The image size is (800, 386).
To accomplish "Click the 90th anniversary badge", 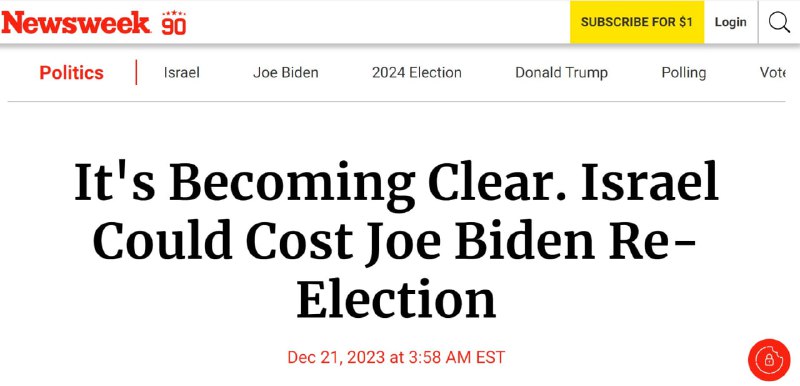I will [x=174, y=23].
